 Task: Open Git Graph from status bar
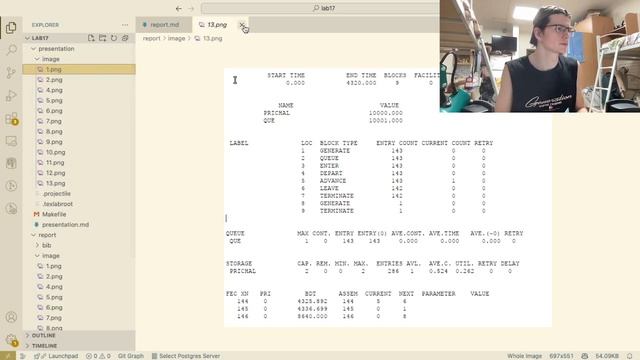coord(131,356)
